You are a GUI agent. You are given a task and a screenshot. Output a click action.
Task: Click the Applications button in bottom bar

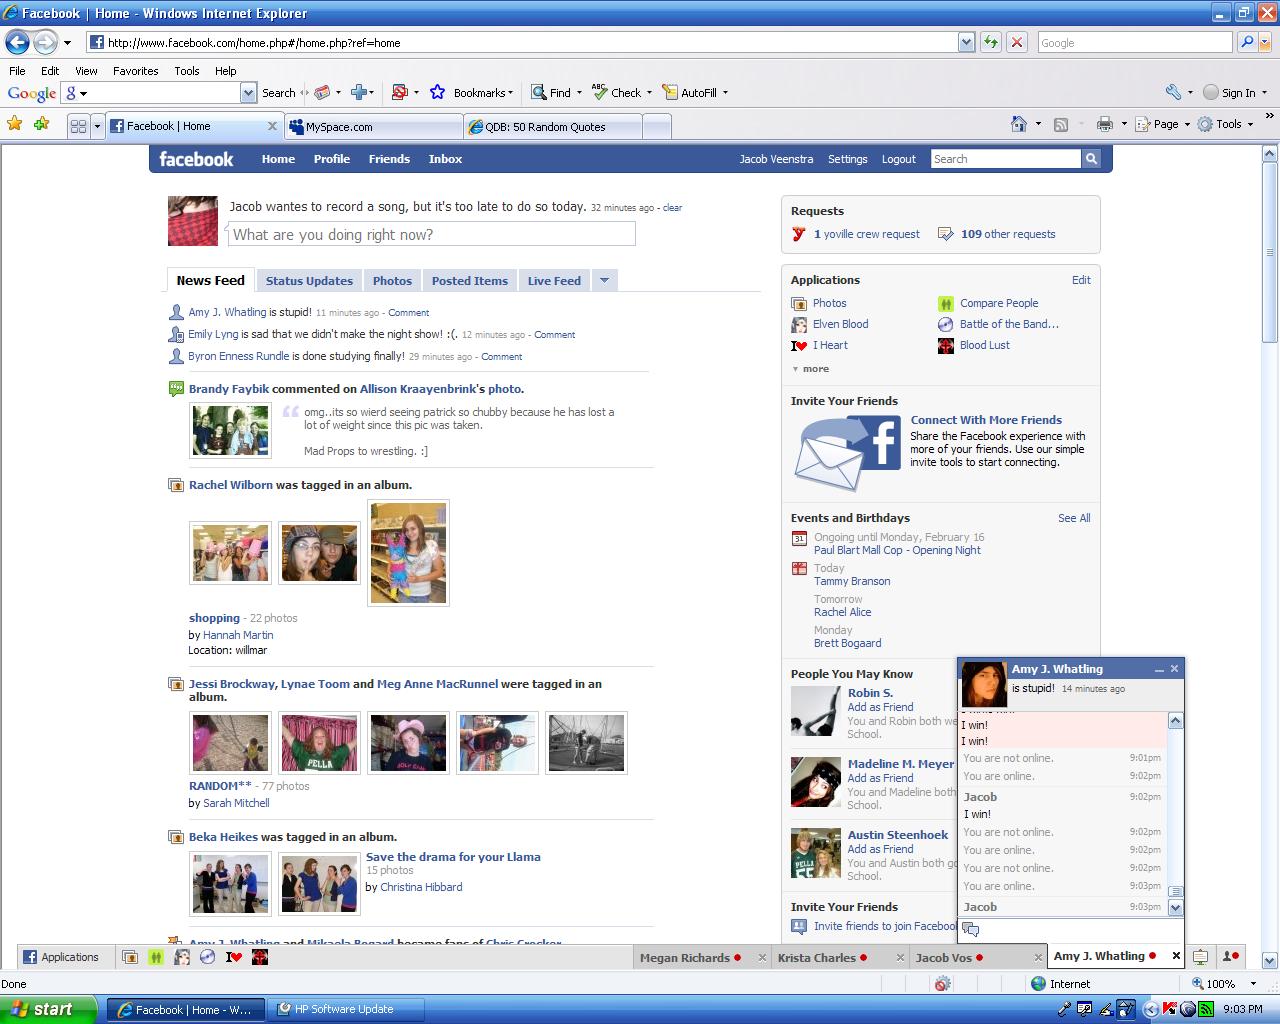[61, 957]
